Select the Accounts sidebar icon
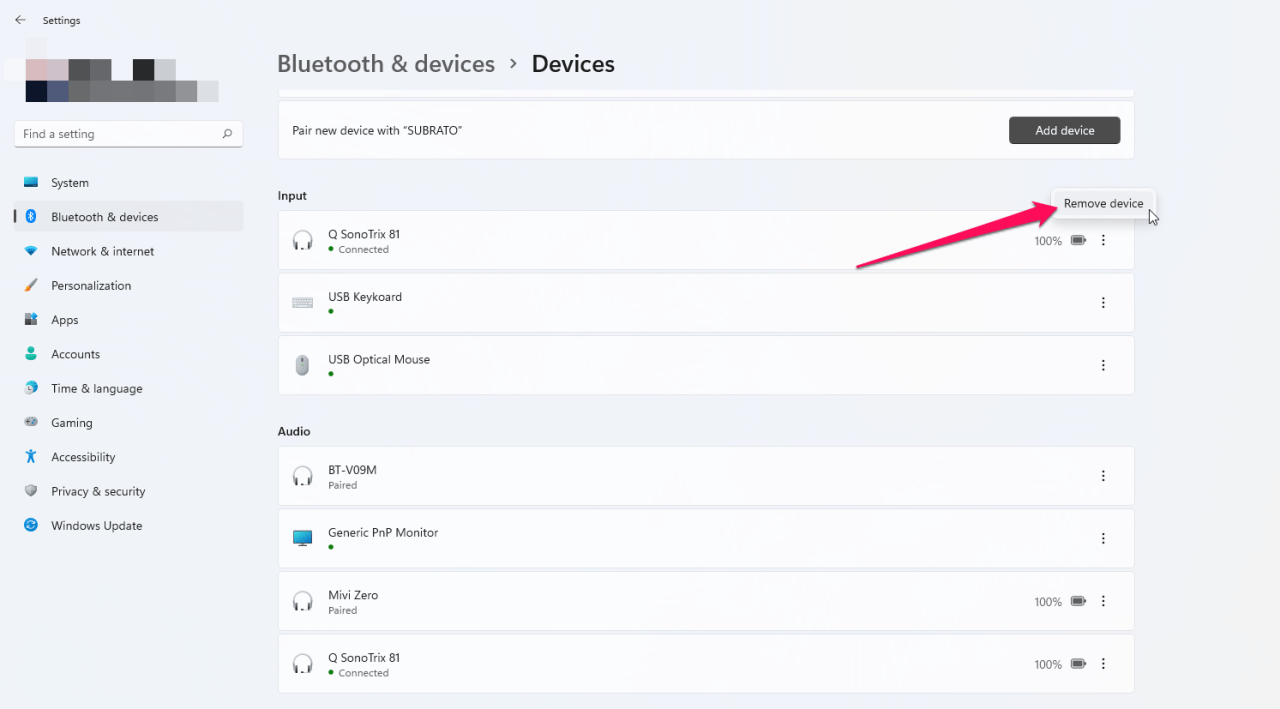This screenshot has width=1280, height=709. point(31,354)
